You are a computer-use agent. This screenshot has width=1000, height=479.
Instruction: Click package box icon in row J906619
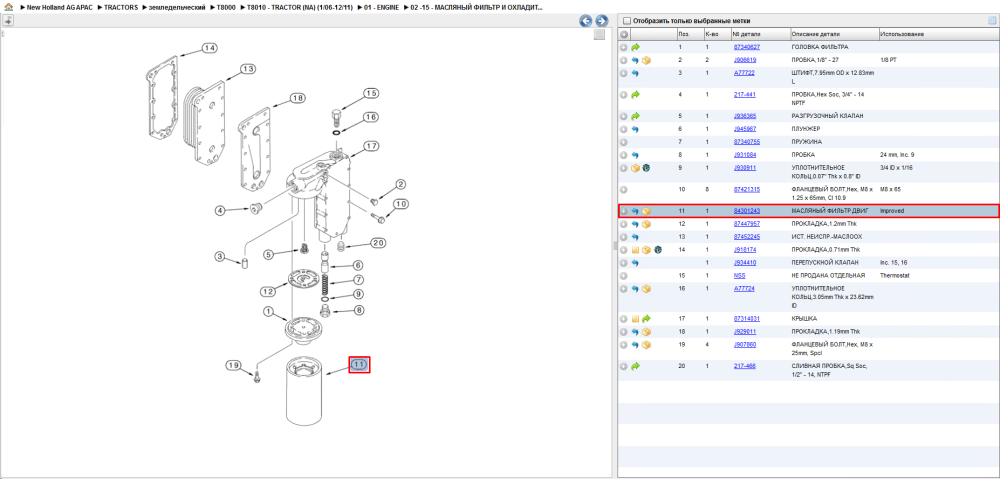[x=646, y=60]
